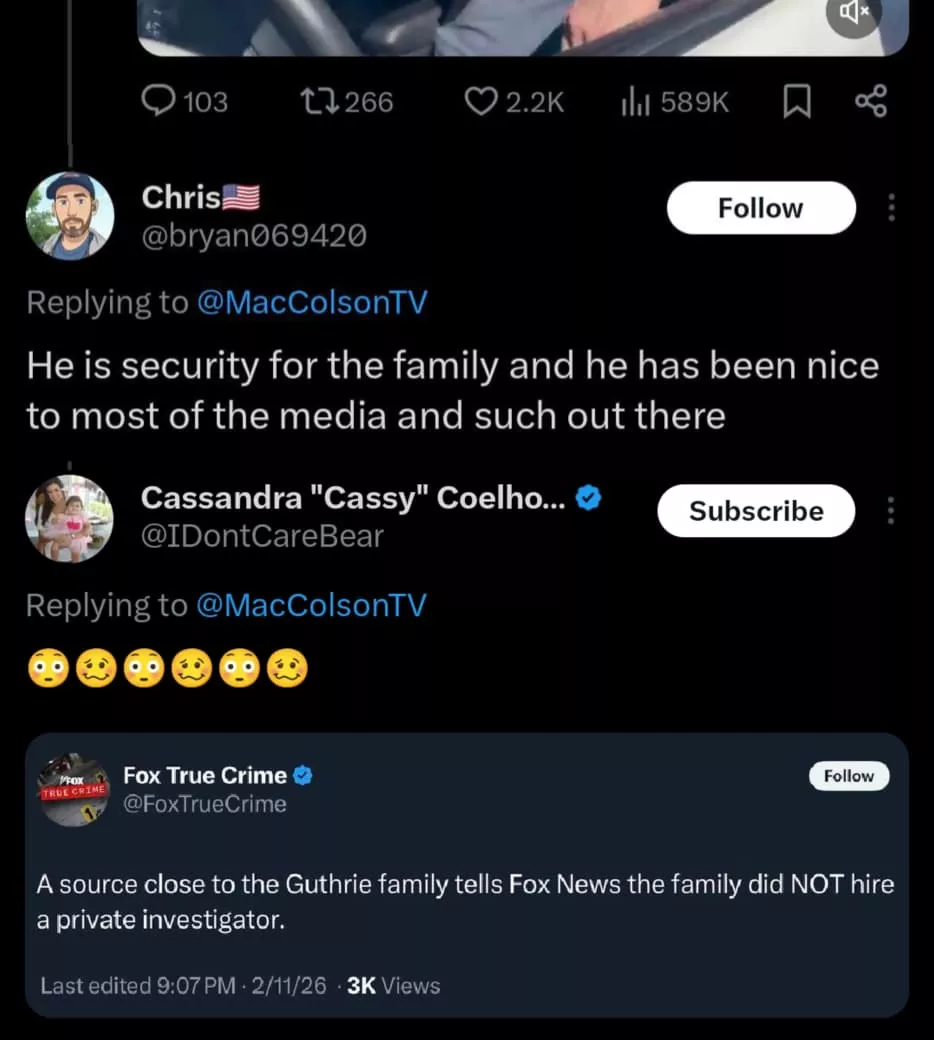Viewport: 934px width, 1040px height.
Task: Like the post with heart icon
Action: (x=482, y=101)
